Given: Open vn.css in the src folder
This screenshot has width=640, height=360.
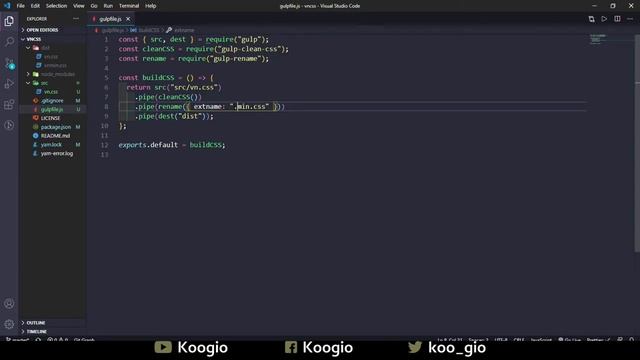Looking at the screenshot, I should click(x=51, y=92).
